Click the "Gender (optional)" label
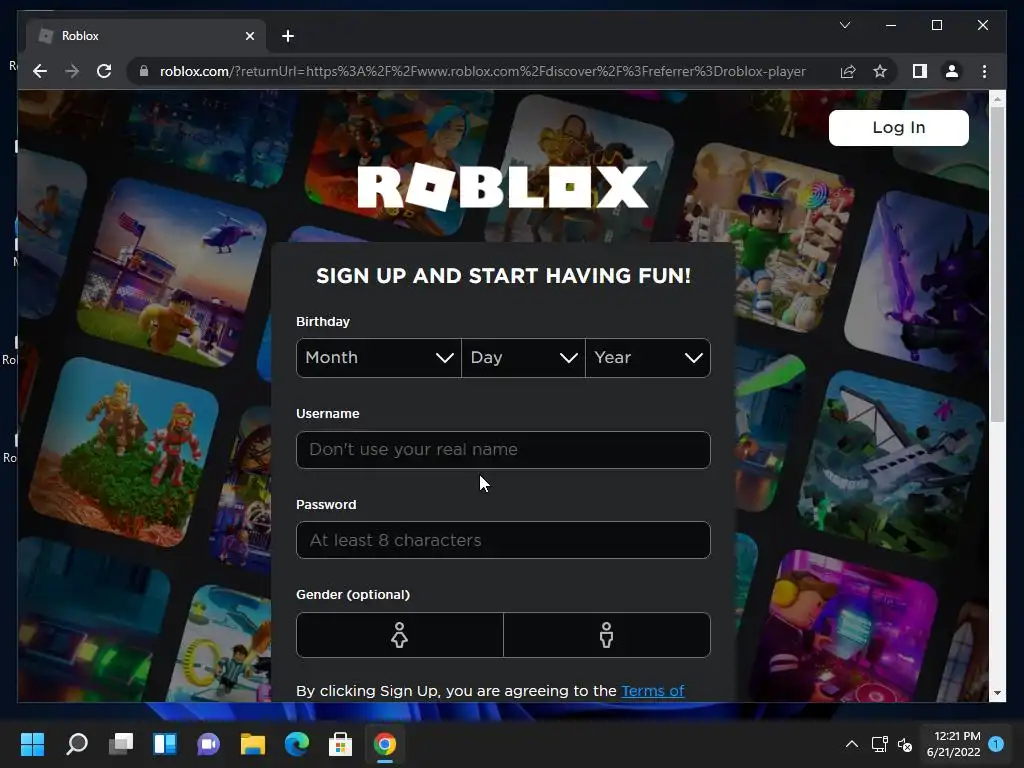1024x768 pixels. pos(353,594)
